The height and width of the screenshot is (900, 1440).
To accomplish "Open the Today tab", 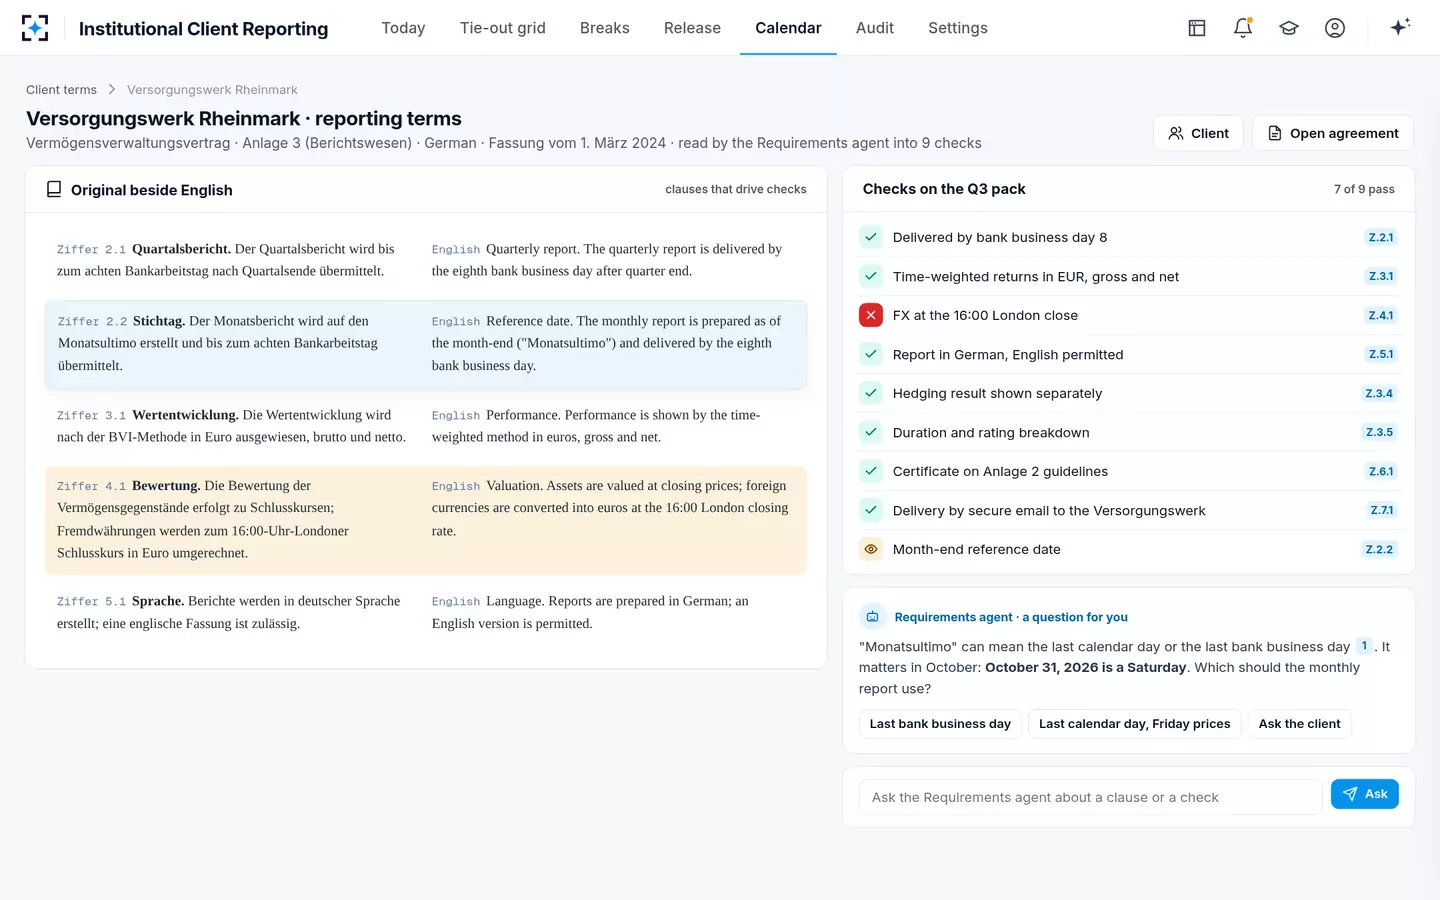I will pos(403,28).
